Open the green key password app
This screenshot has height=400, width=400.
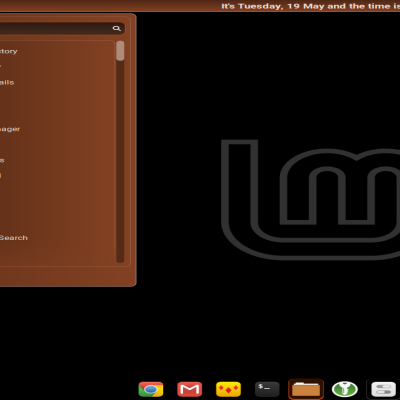click(x=345, y=389)
